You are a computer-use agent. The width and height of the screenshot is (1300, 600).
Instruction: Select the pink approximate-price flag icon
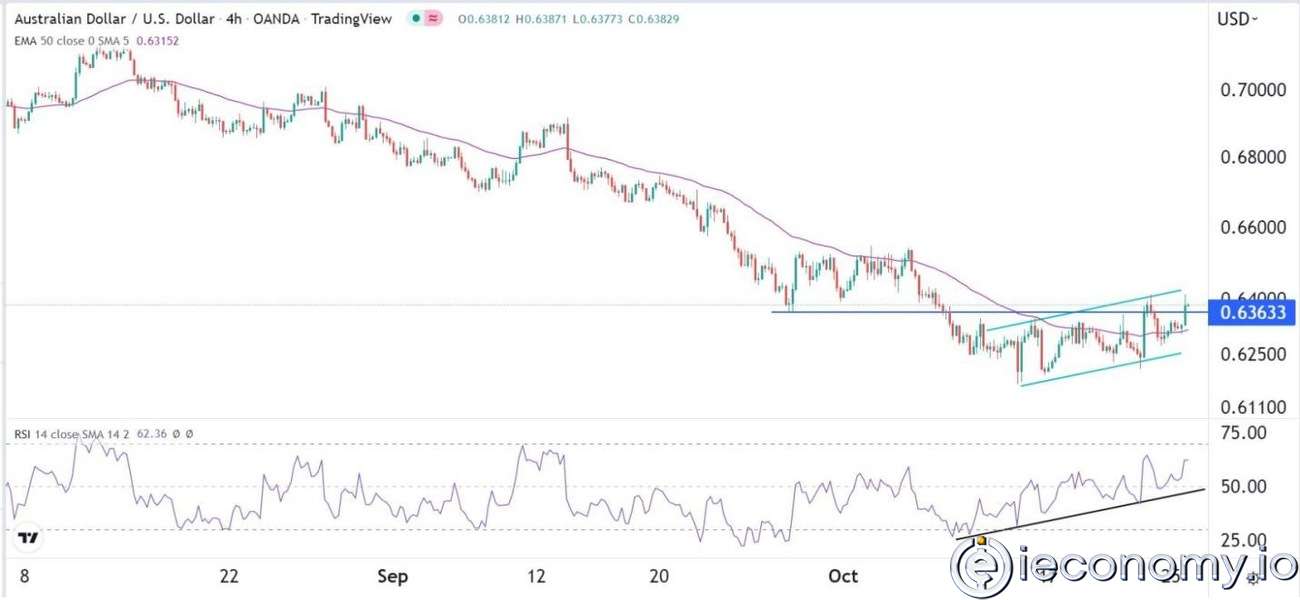431,18
